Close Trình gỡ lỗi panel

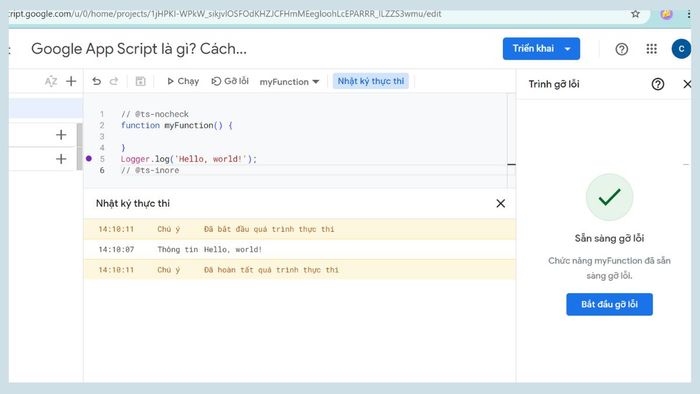[x=687, y=84]
